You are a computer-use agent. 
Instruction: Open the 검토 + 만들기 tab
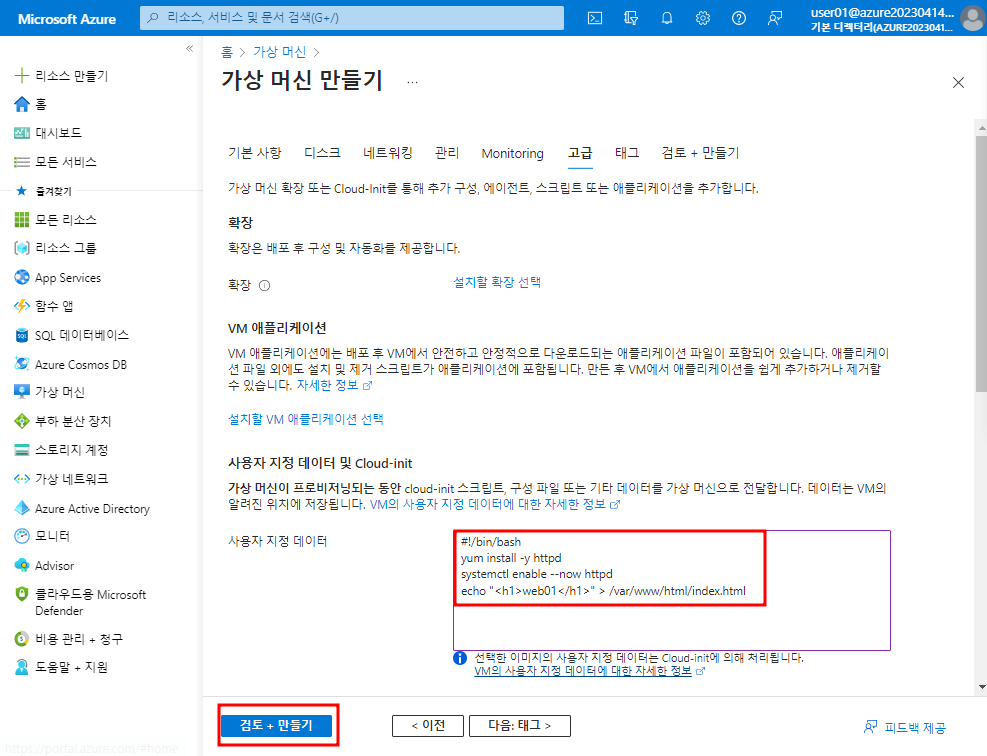click(x=701, y=153)
